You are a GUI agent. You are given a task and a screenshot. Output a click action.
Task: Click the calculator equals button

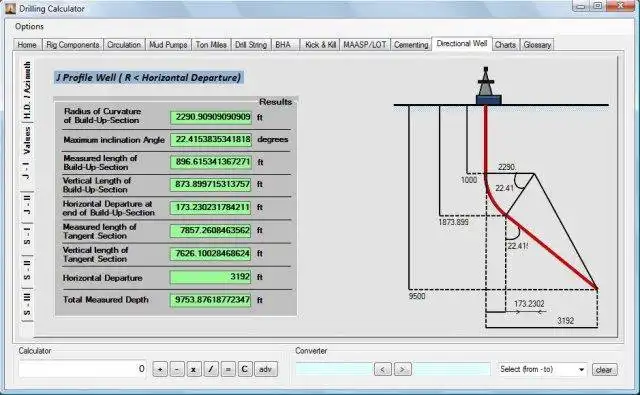click(228, 369)
